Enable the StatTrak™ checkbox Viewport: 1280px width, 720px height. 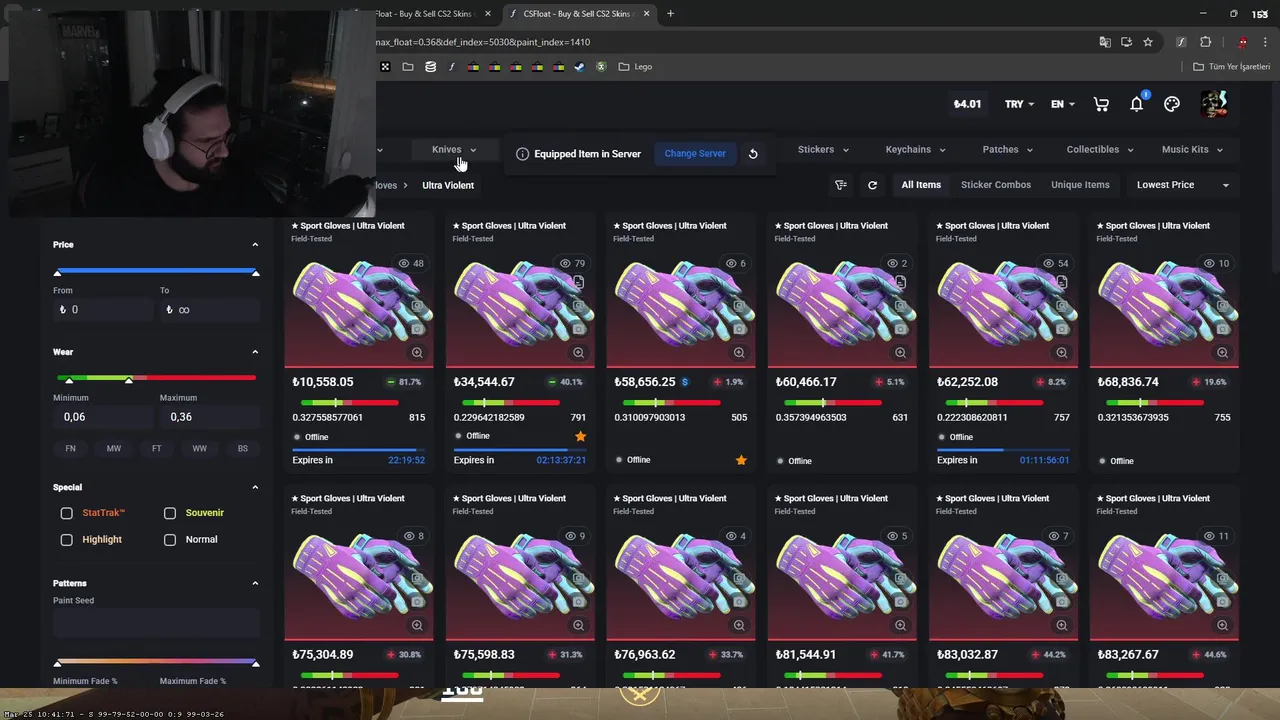pos(67,513)
